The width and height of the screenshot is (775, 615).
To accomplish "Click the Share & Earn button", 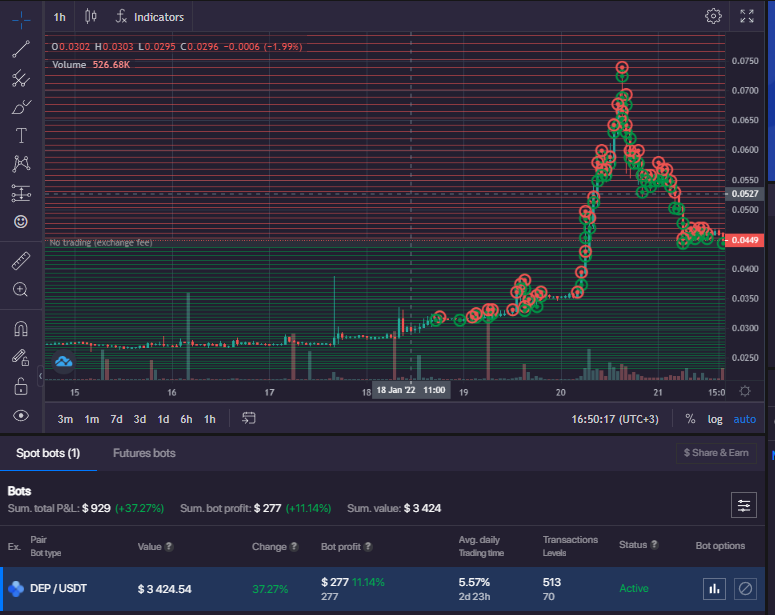I will 716,453.
